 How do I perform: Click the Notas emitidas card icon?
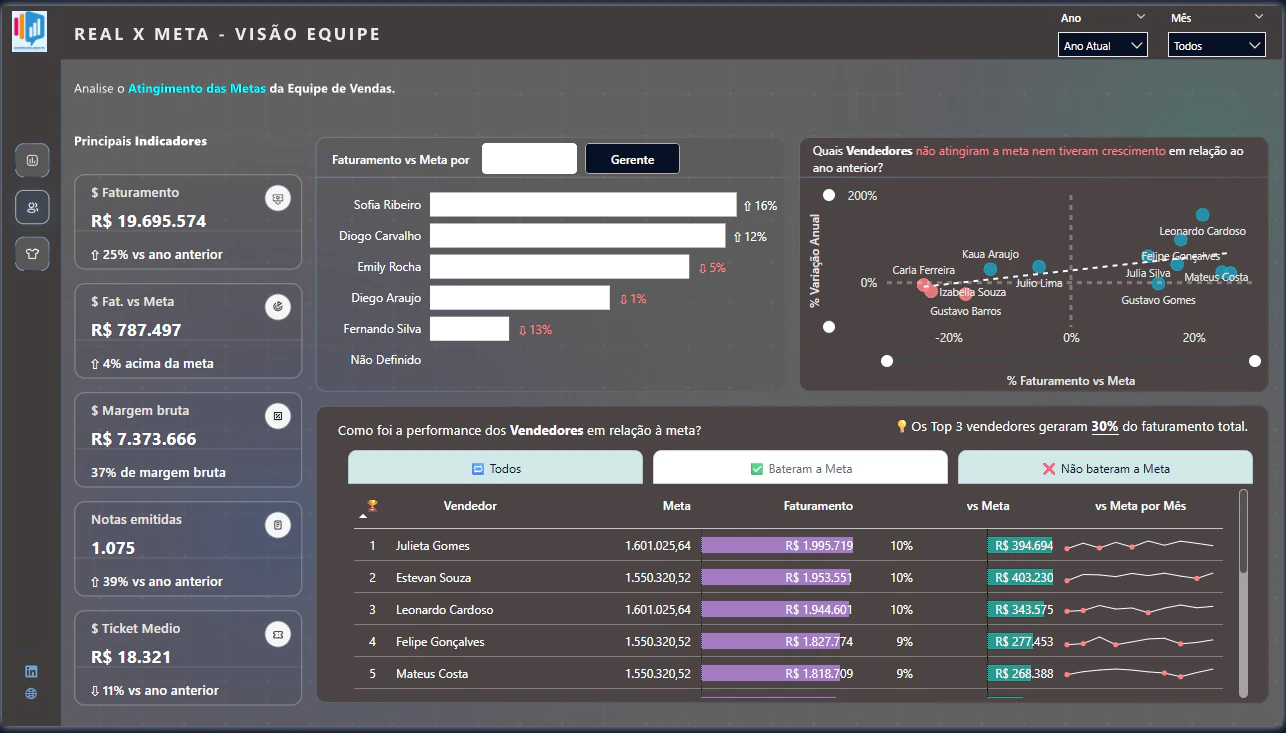[277, 525]
